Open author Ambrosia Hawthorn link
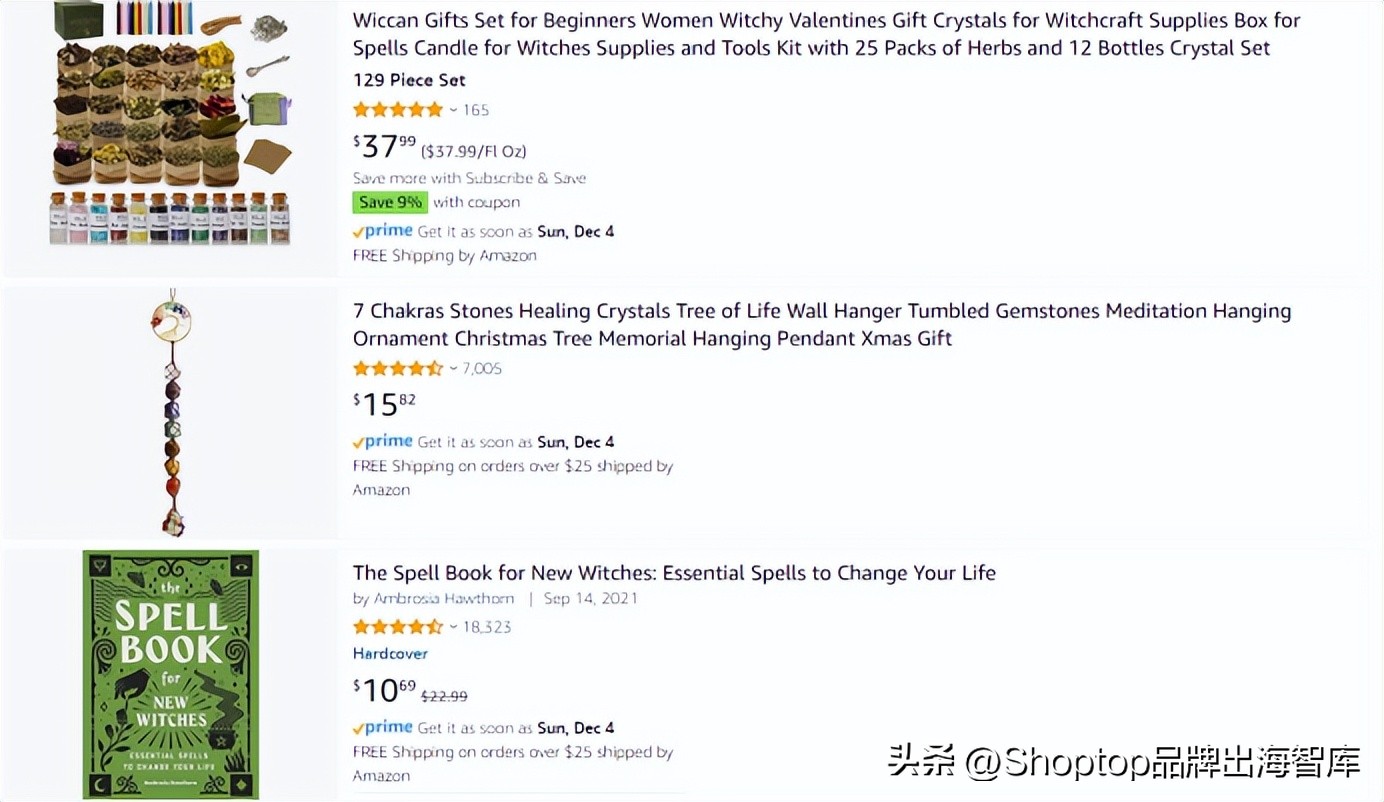 444,599
